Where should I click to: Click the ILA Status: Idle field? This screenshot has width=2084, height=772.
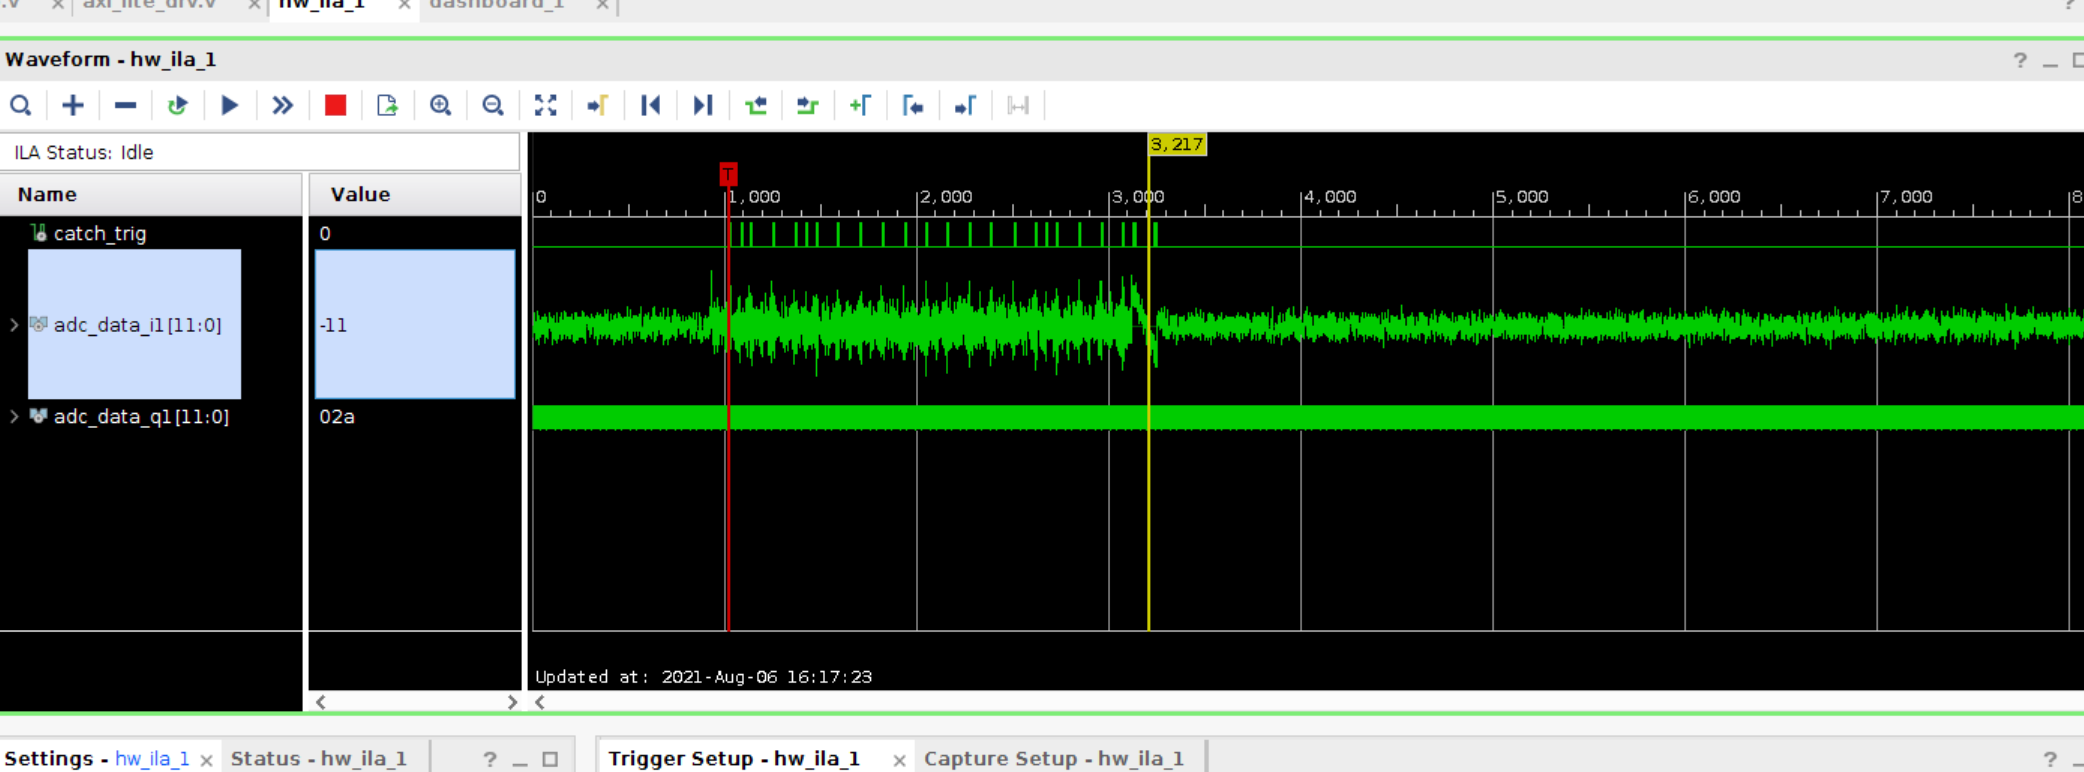[260, 152]
